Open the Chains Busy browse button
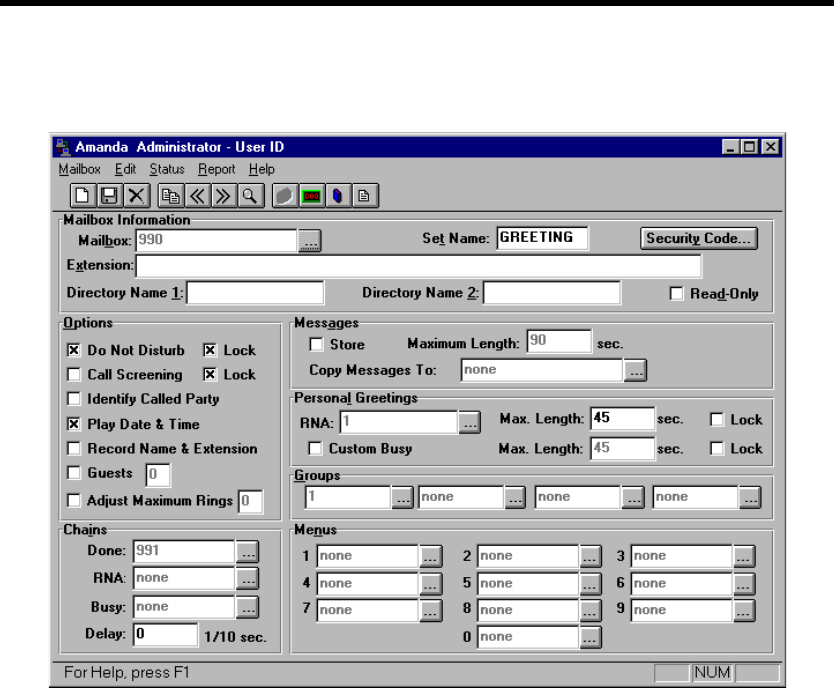Image resolution: width=834 pixels, height=688 pixels. tap(247, 608)
